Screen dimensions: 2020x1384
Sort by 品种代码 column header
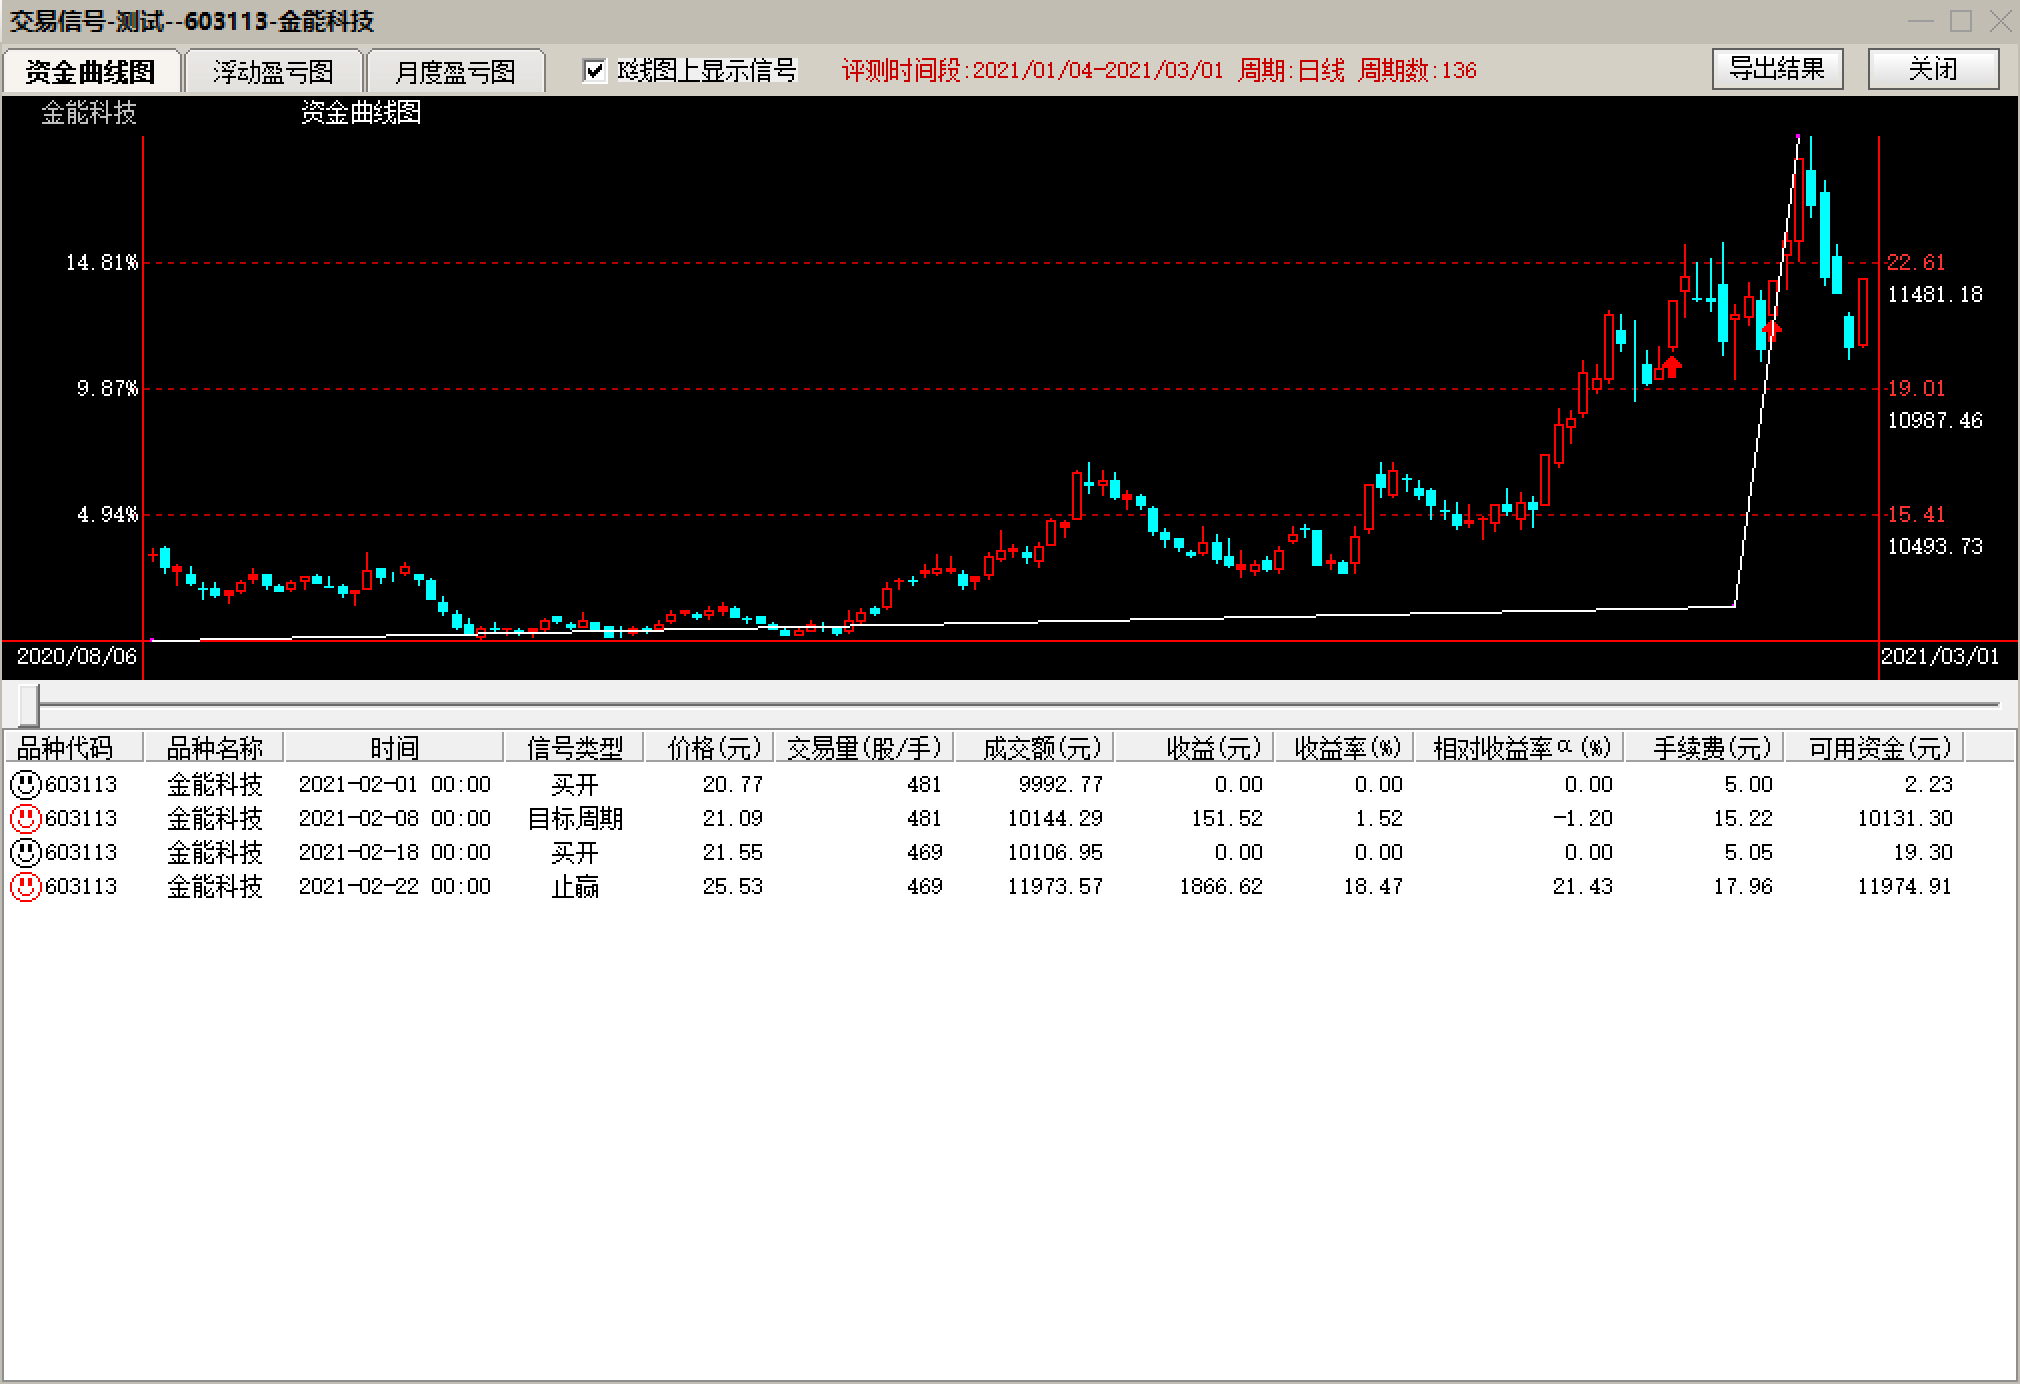[74, 747]
